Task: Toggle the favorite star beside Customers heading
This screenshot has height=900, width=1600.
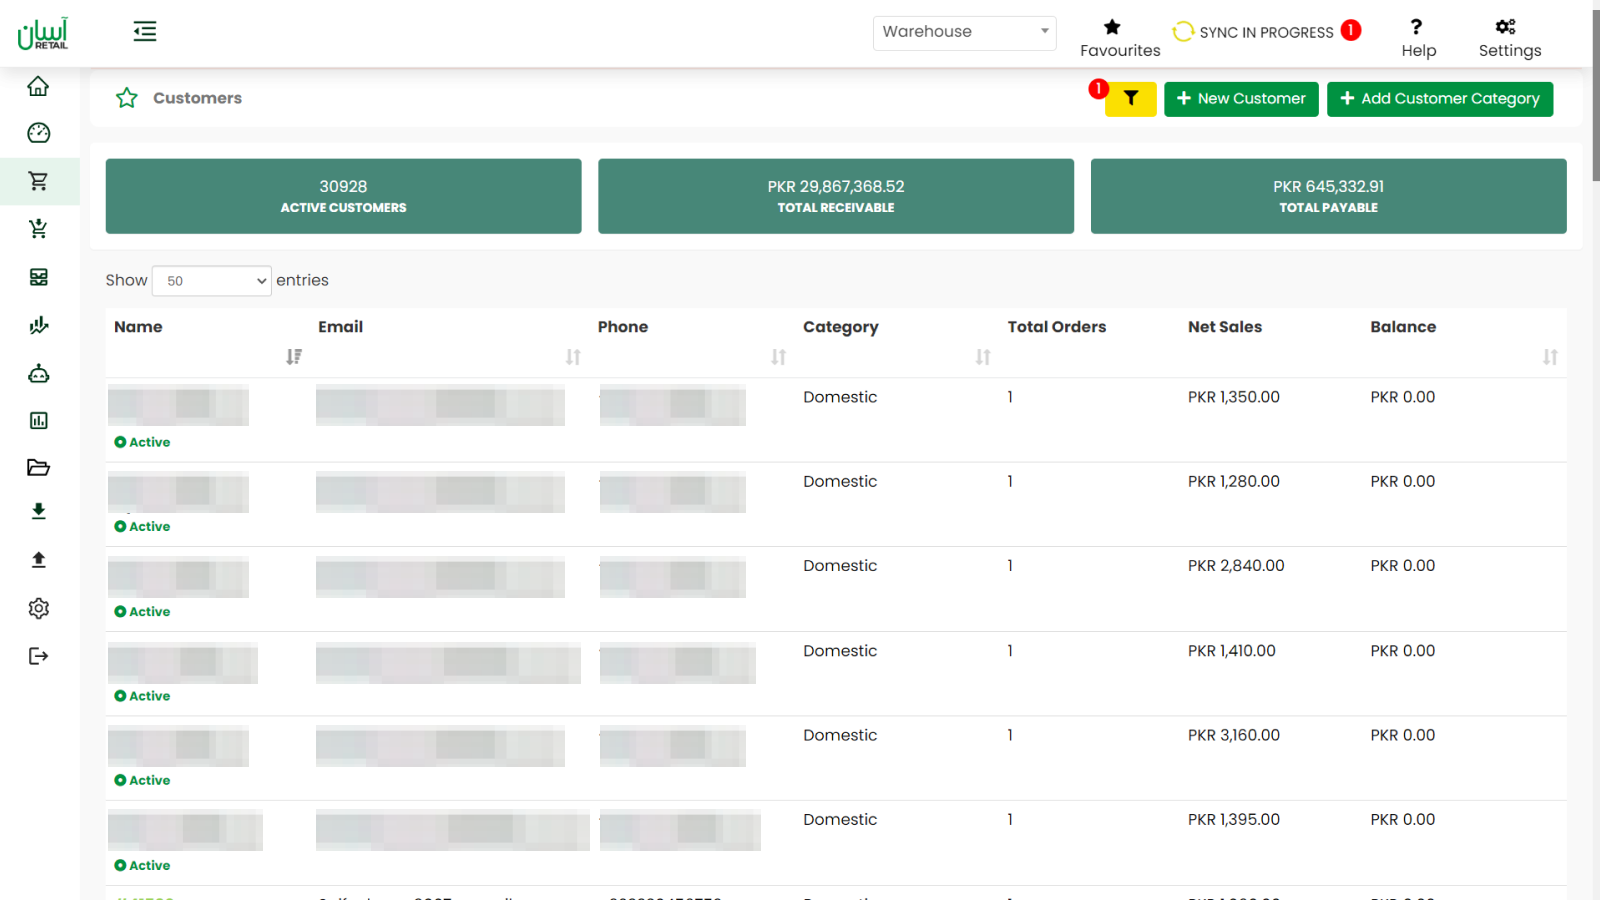Action: point(126,97)
